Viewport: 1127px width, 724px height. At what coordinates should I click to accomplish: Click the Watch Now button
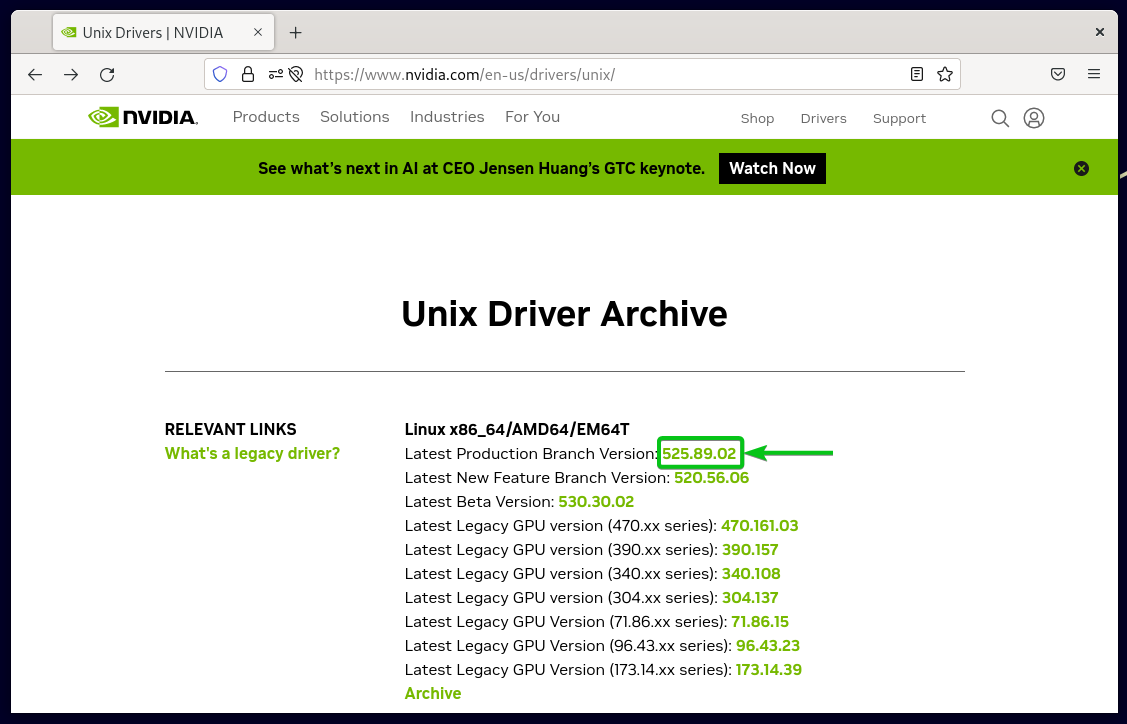(772, 168)
